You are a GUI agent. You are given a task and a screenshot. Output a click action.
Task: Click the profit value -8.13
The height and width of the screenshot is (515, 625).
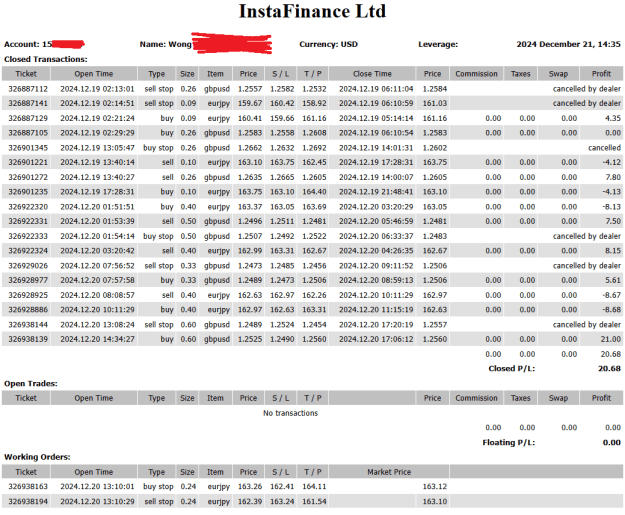pyautogui.click(x=611, y=207)
